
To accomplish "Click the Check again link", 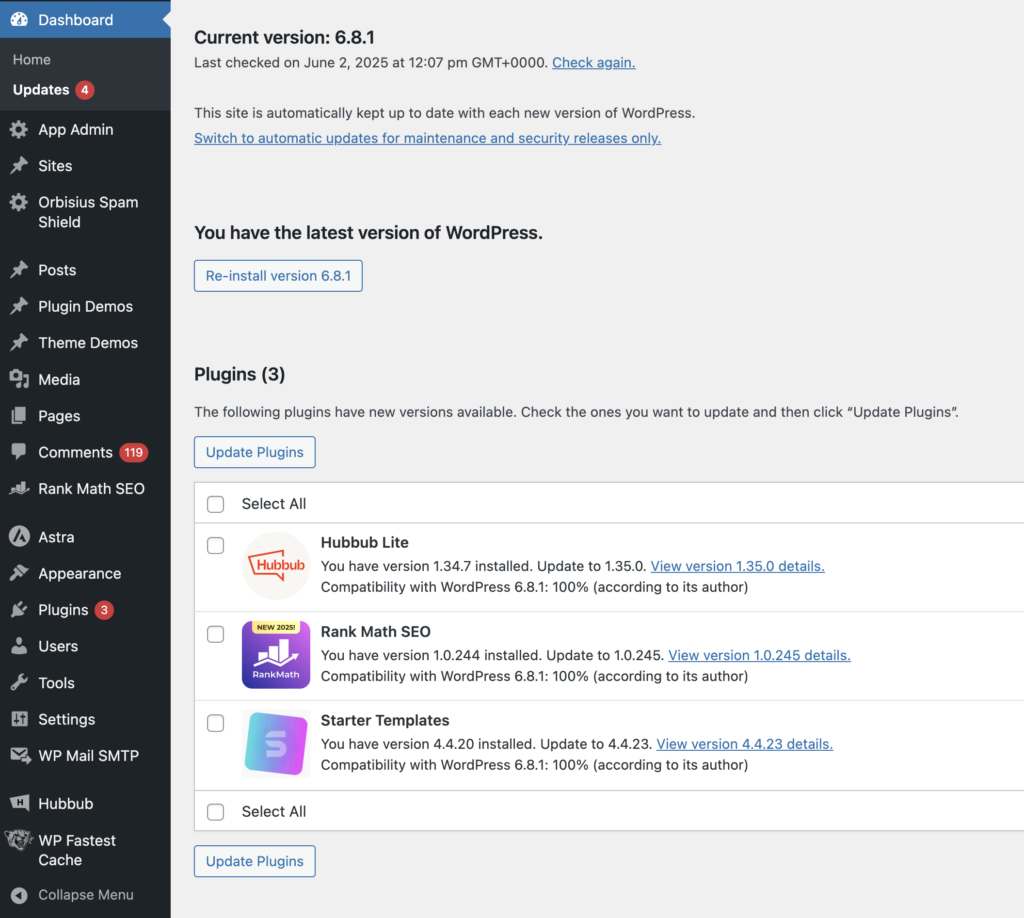I will [593, 62].
